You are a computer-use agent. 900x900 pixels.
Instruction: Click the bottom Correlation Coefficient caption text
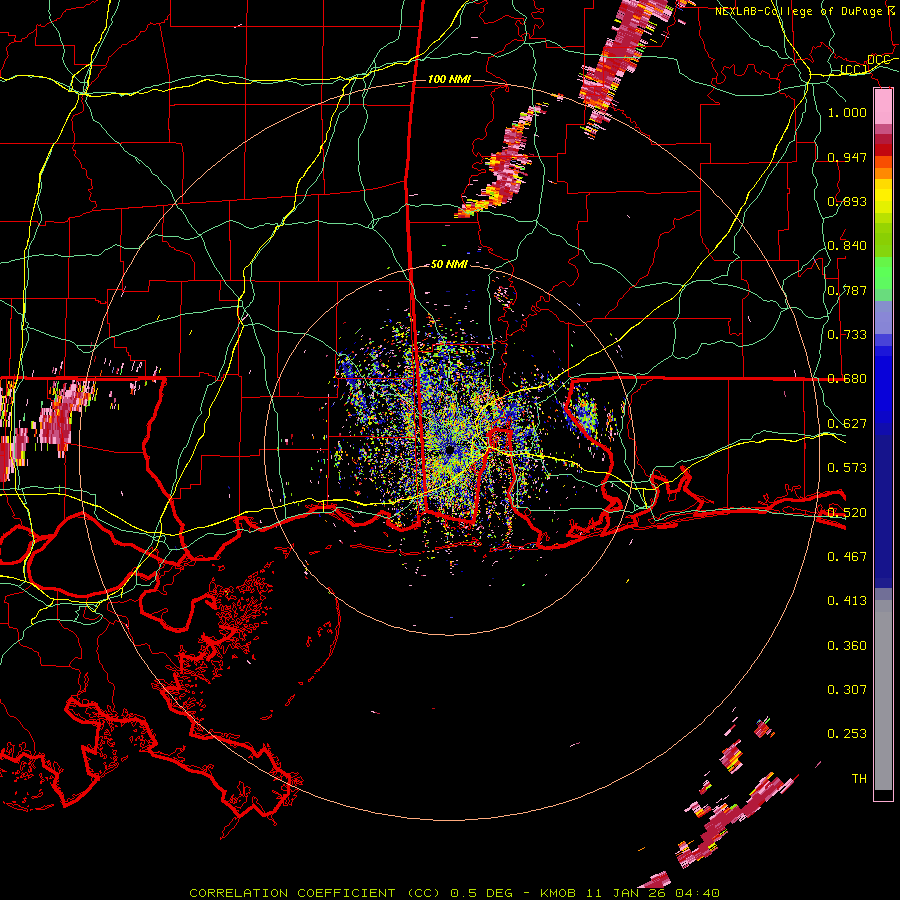click(x=454, y=893)
